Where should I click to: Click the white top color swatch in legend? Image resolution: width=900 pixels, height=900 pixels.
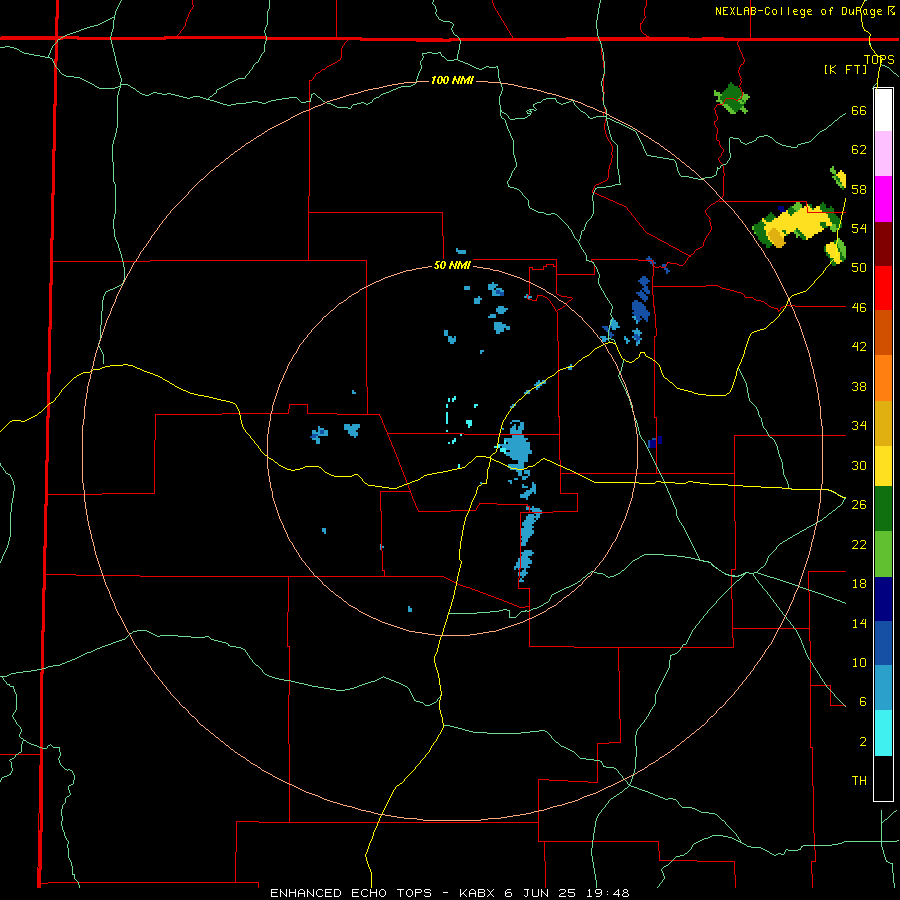pos(883,110)
